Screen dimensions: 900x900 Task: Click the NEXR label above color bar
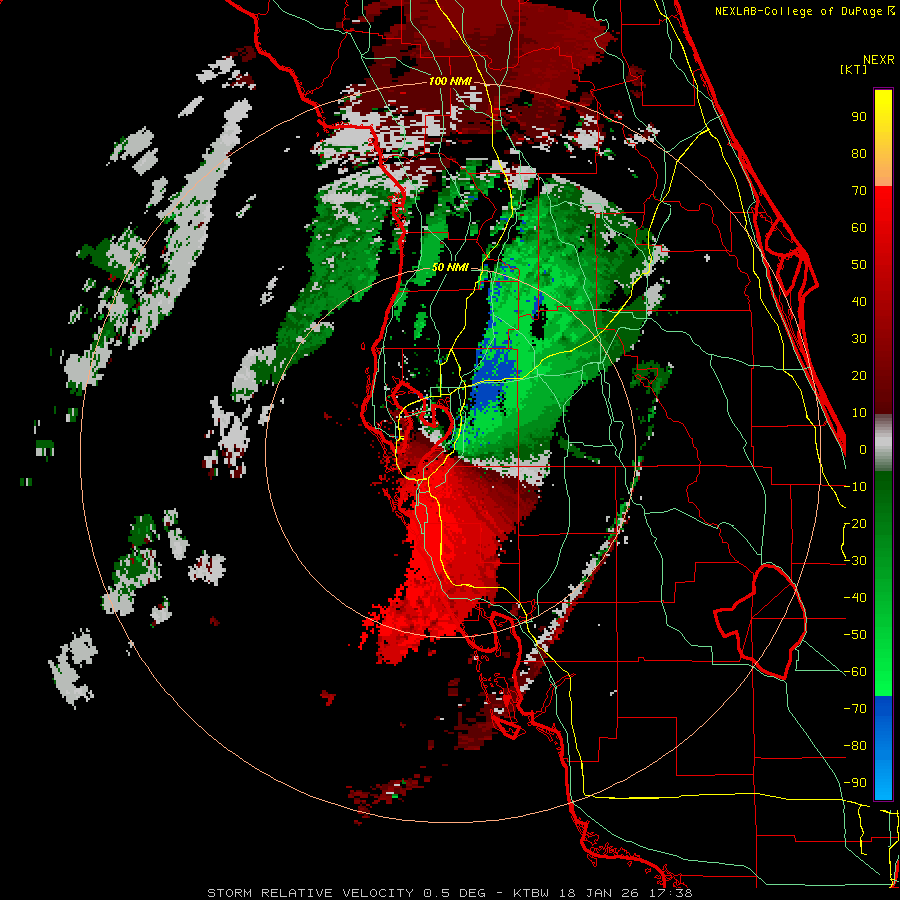point(879,60)
